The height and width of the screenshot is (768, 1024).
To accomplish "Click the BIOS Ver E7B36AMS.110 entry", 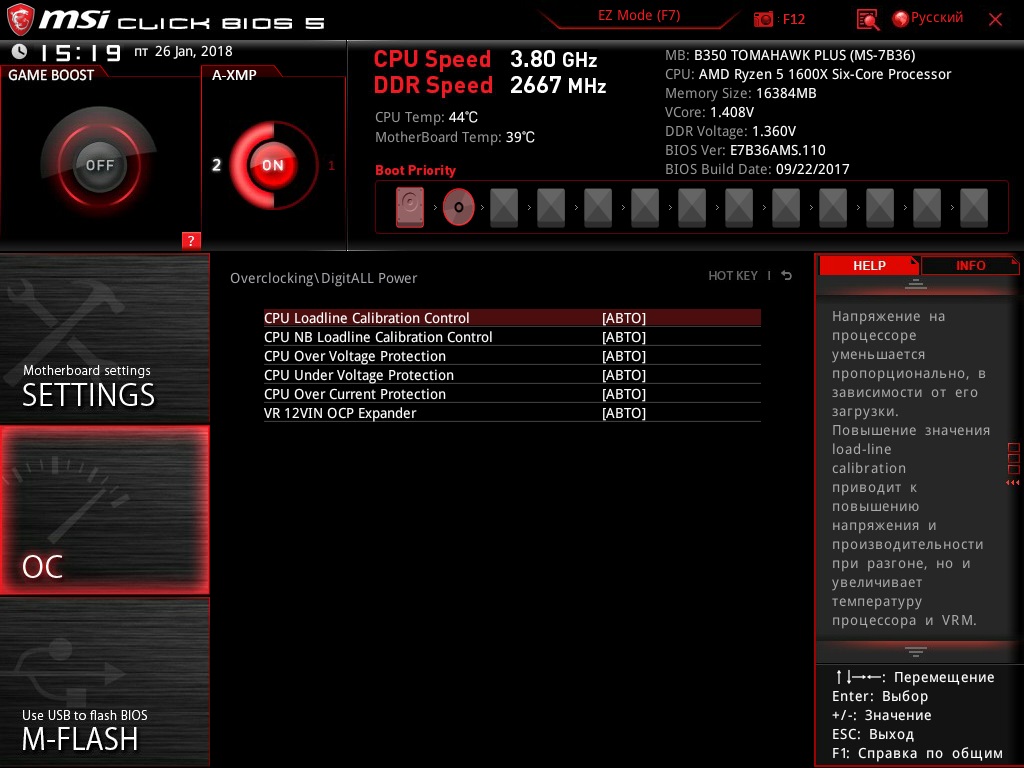I will point(745,150).
